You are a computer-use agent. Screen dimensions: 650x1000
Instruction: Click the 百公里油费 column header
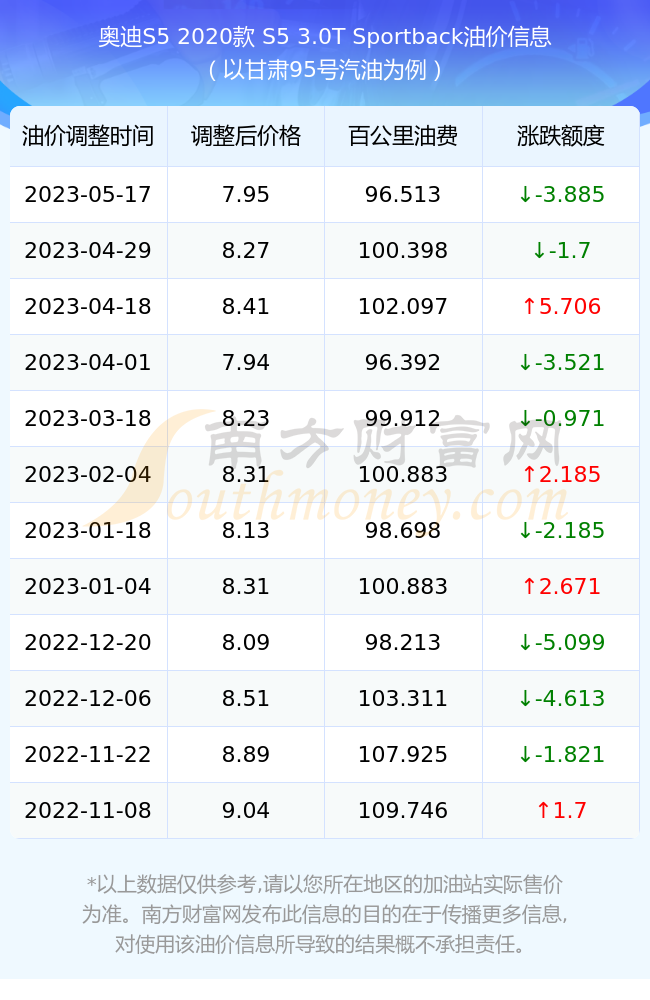[x=403, y=136]
